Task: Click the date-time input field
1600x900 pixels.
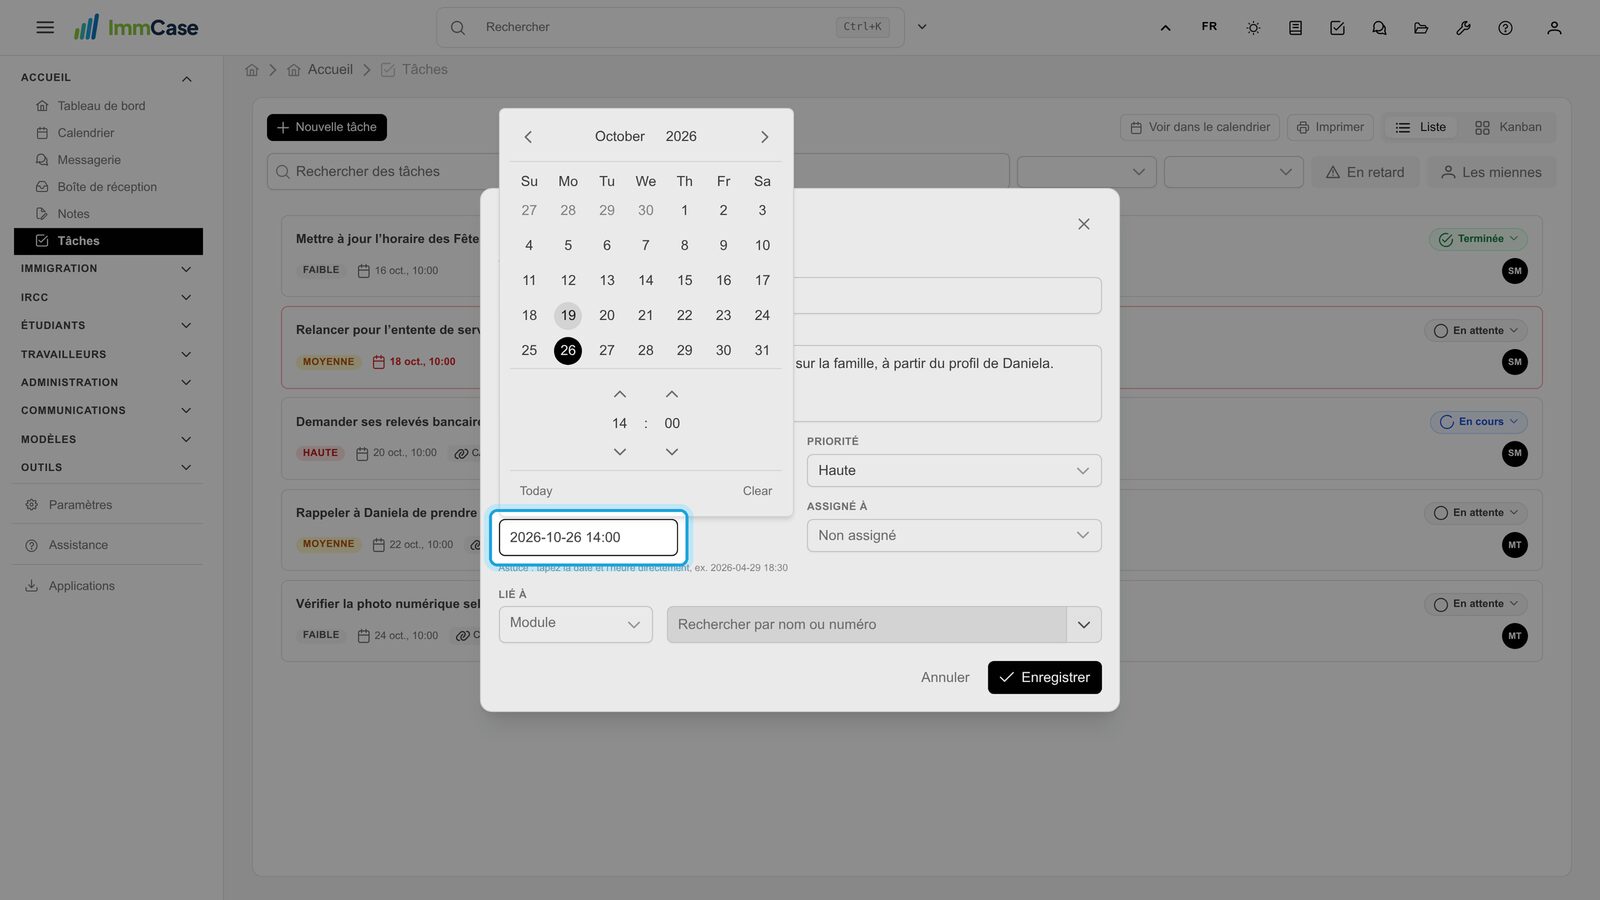Action: tap(588, 538)
